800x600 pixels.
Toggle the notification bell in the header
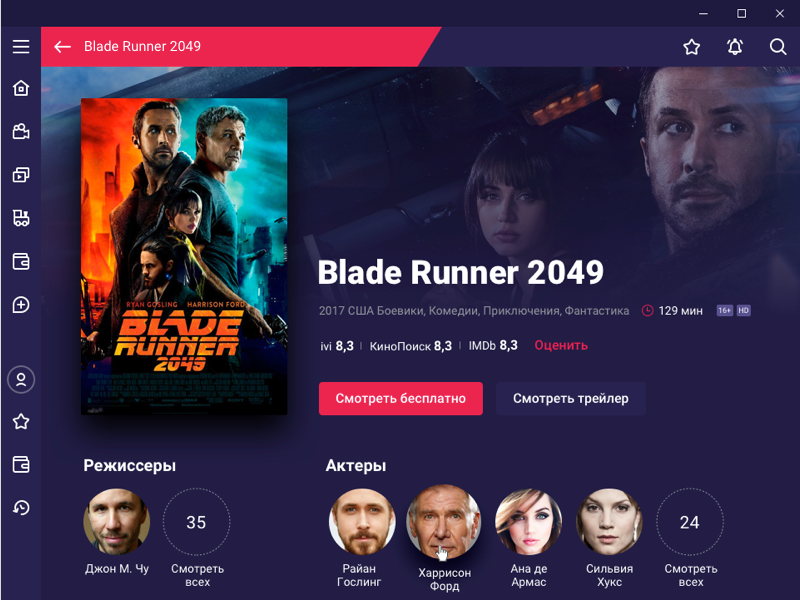(735, 47)
